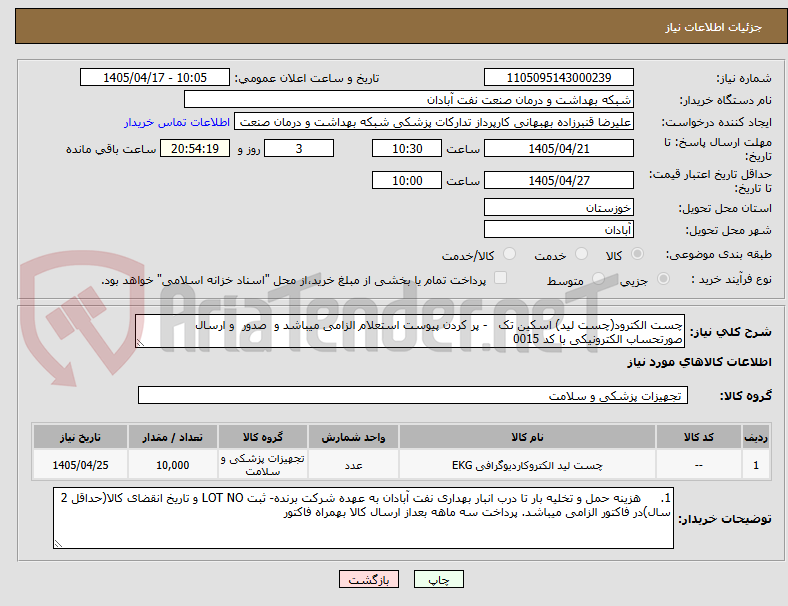Image resolution: width=788 pixels, height=606 pixels.
Task: Click the شرح کلی نیاز text area
Action: click(x=410, y=332)
